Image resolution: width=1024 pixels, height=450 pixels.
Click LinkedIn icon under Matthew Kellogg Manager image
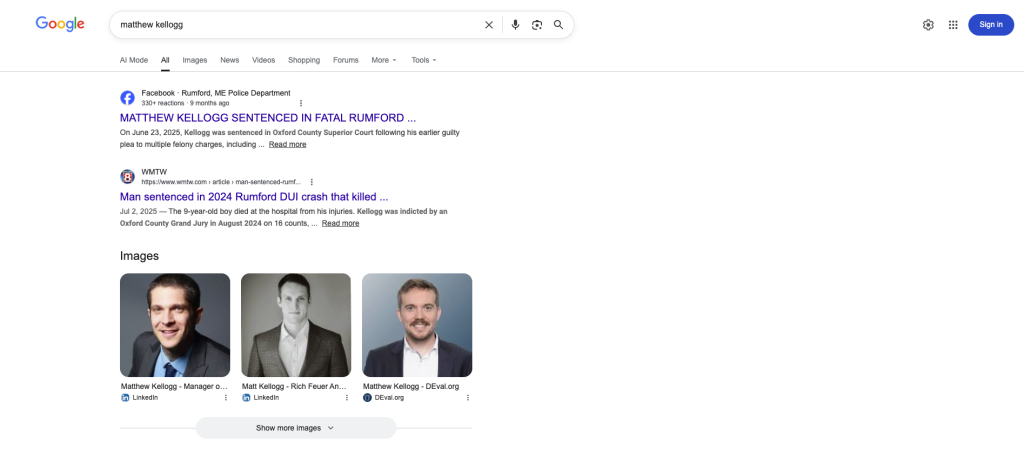coord(125,398)
